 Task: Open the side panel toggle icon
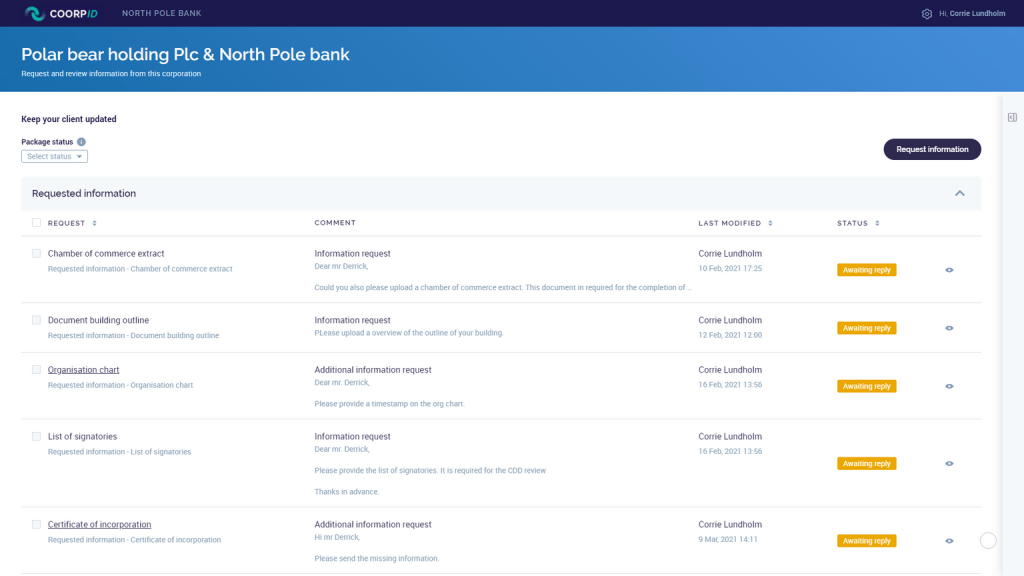(1012, 118)
